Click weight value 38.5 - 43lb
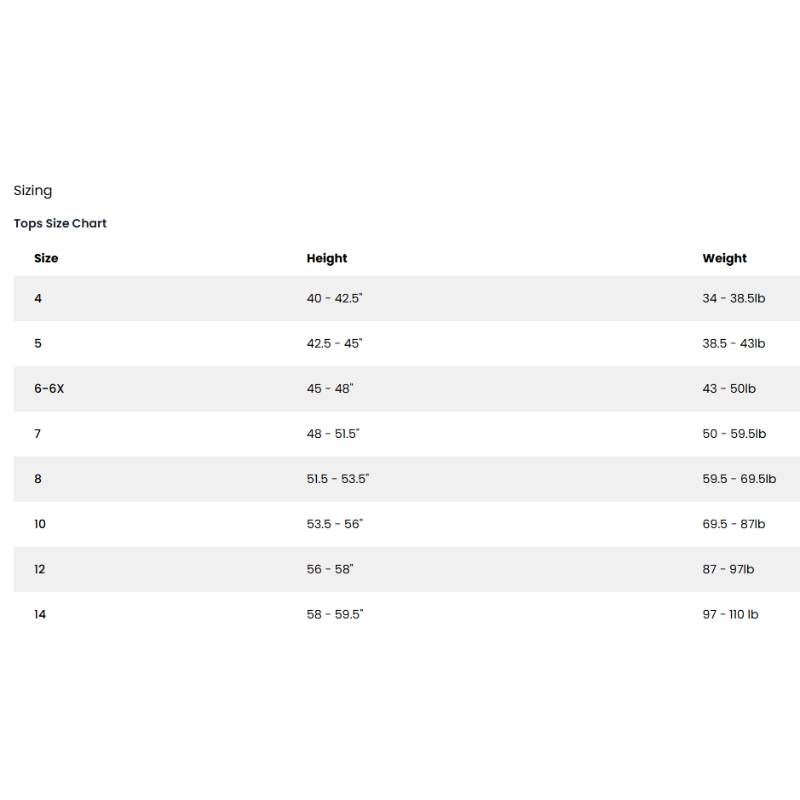The height and width of the screenshot is (800, 800). 733,343
